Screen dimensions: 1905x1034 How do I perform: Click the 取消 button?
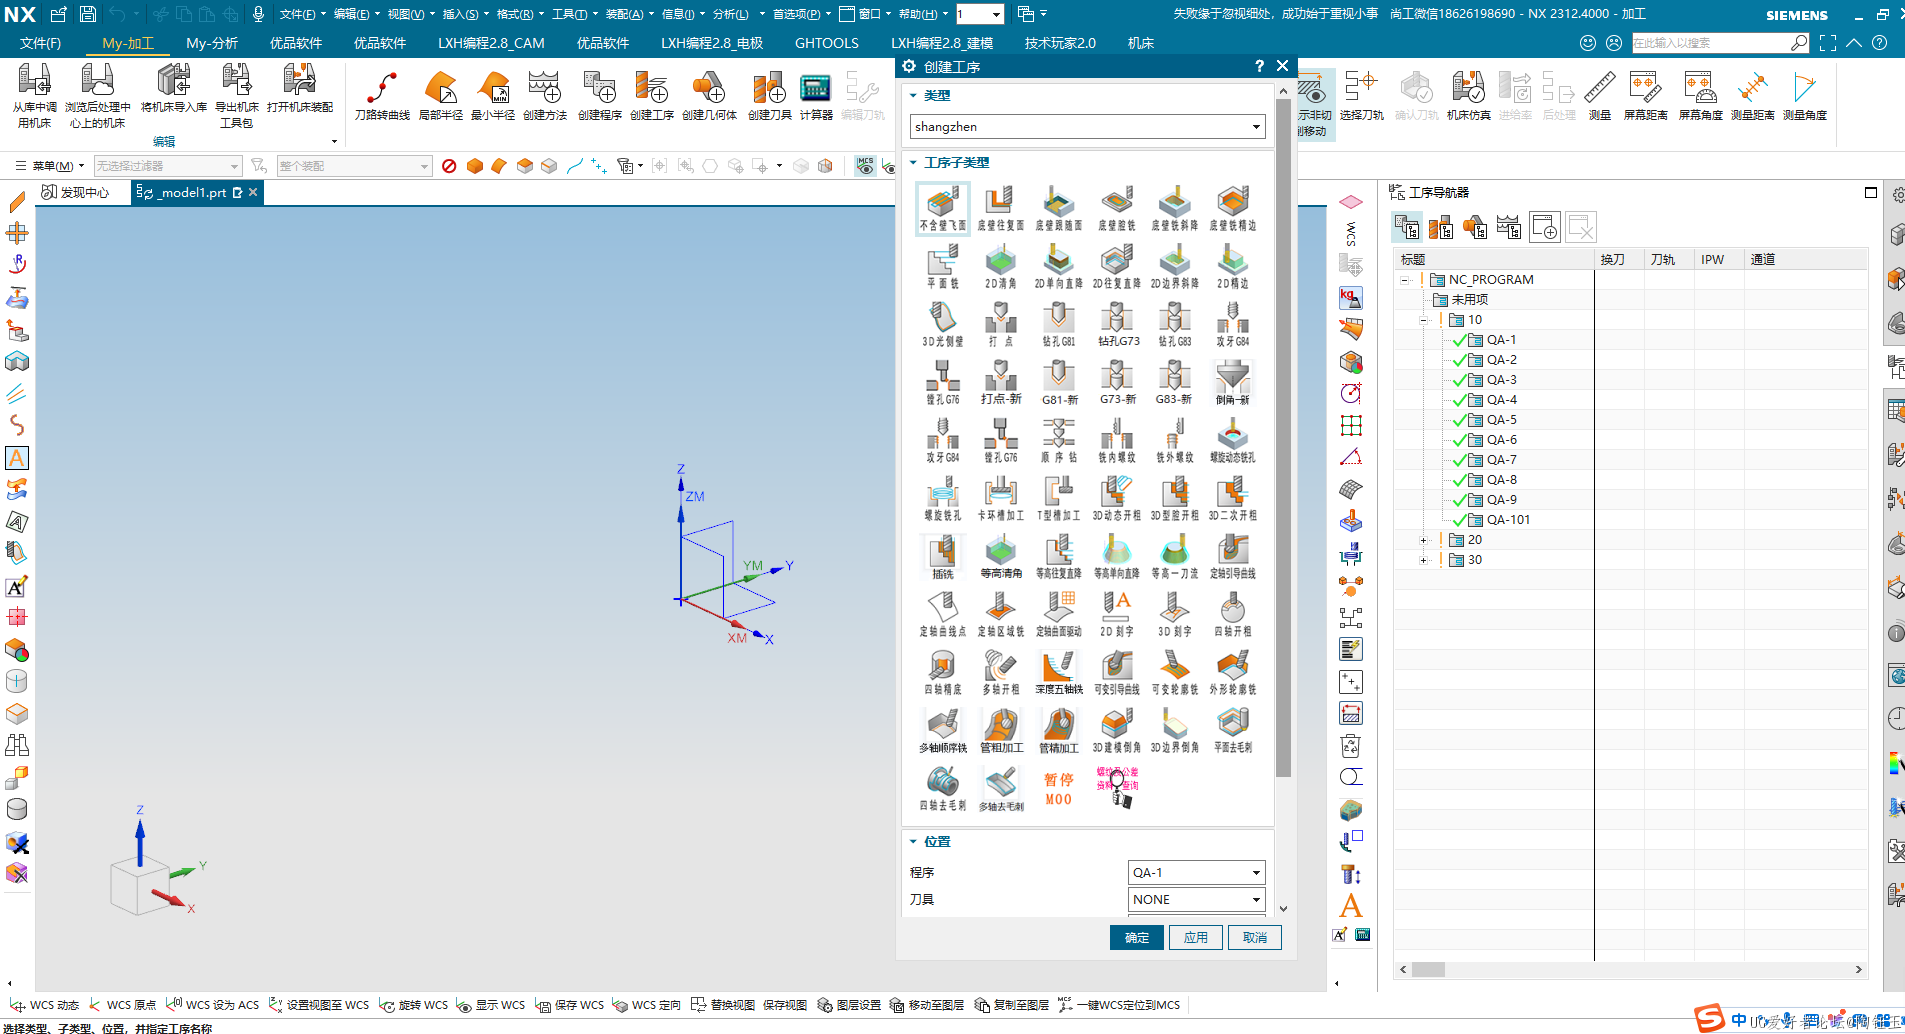1255,938
